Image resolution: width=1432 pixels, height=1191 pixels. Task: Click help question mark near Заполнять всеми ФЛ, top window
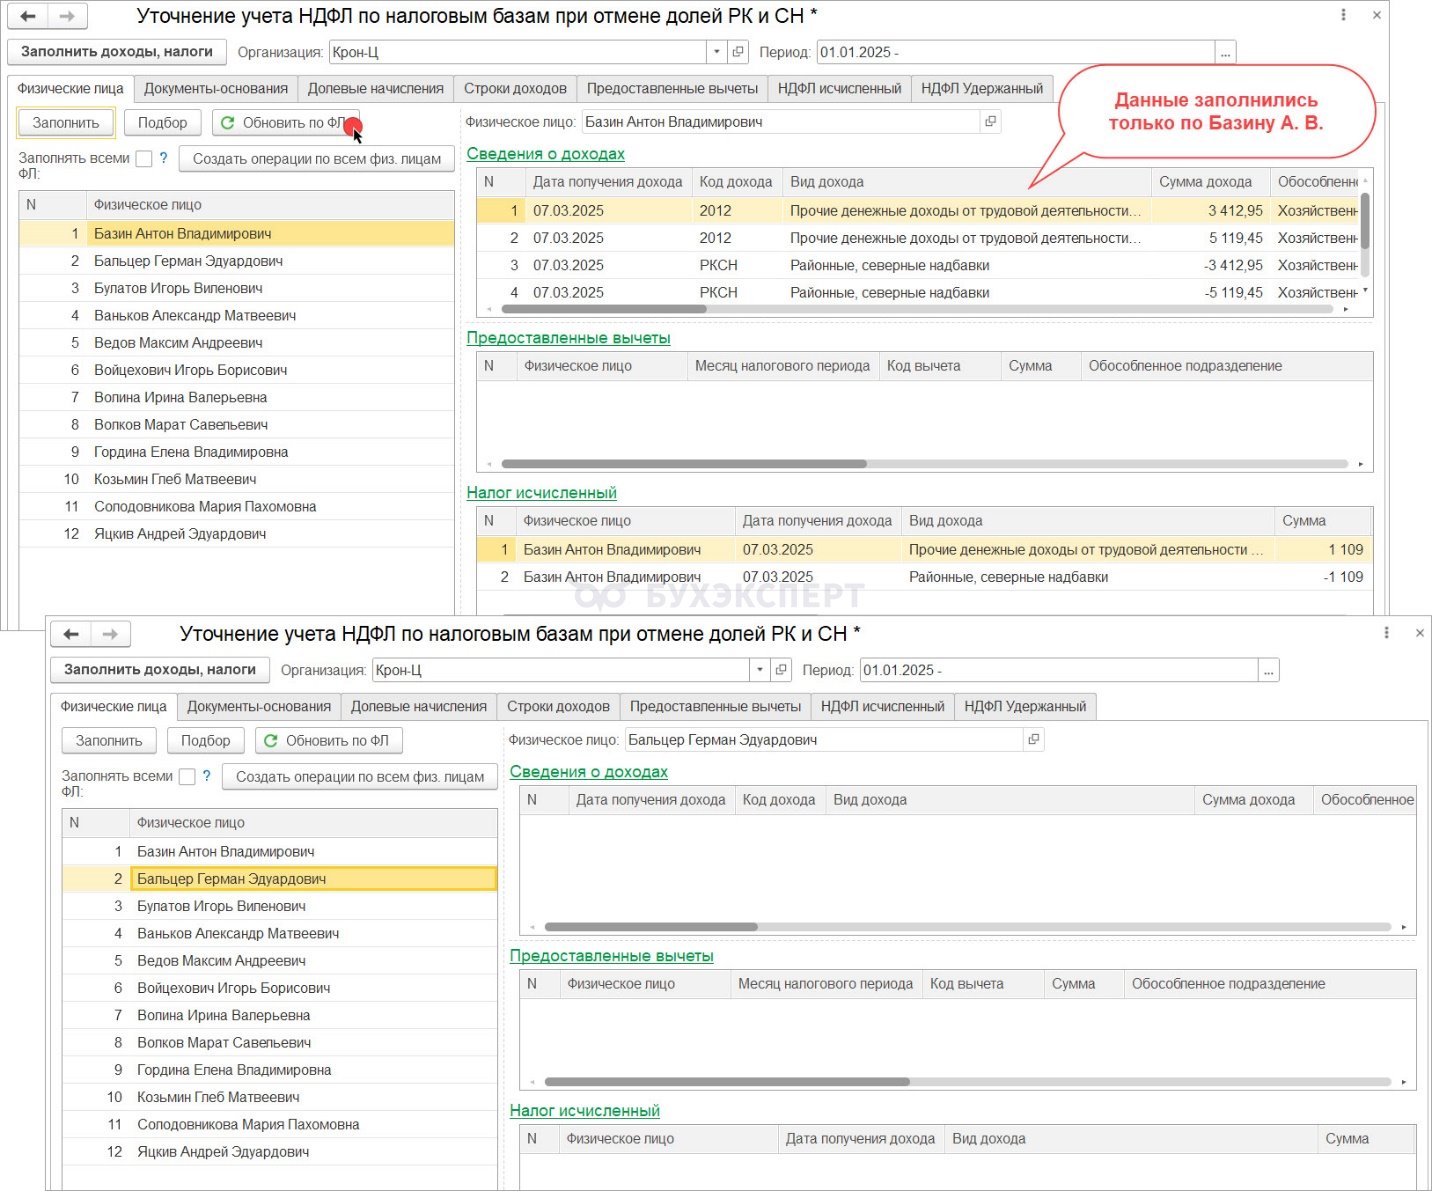coord(163,157)
